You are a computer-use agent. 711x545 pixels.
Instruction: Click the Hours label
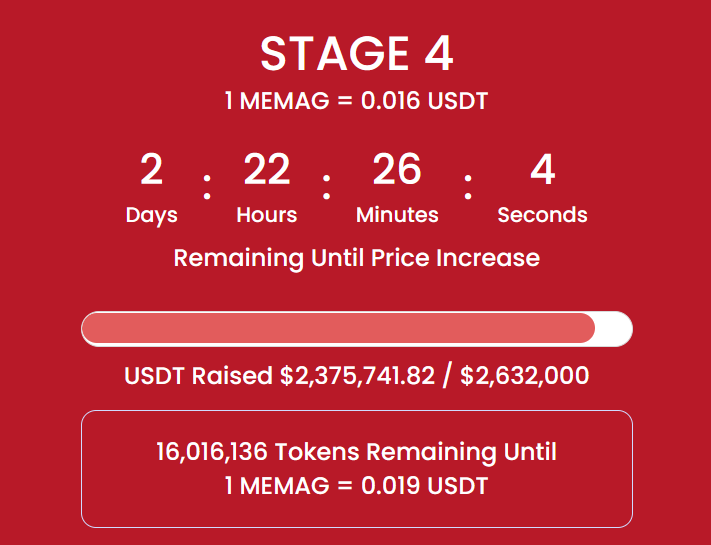click(267, 214)
